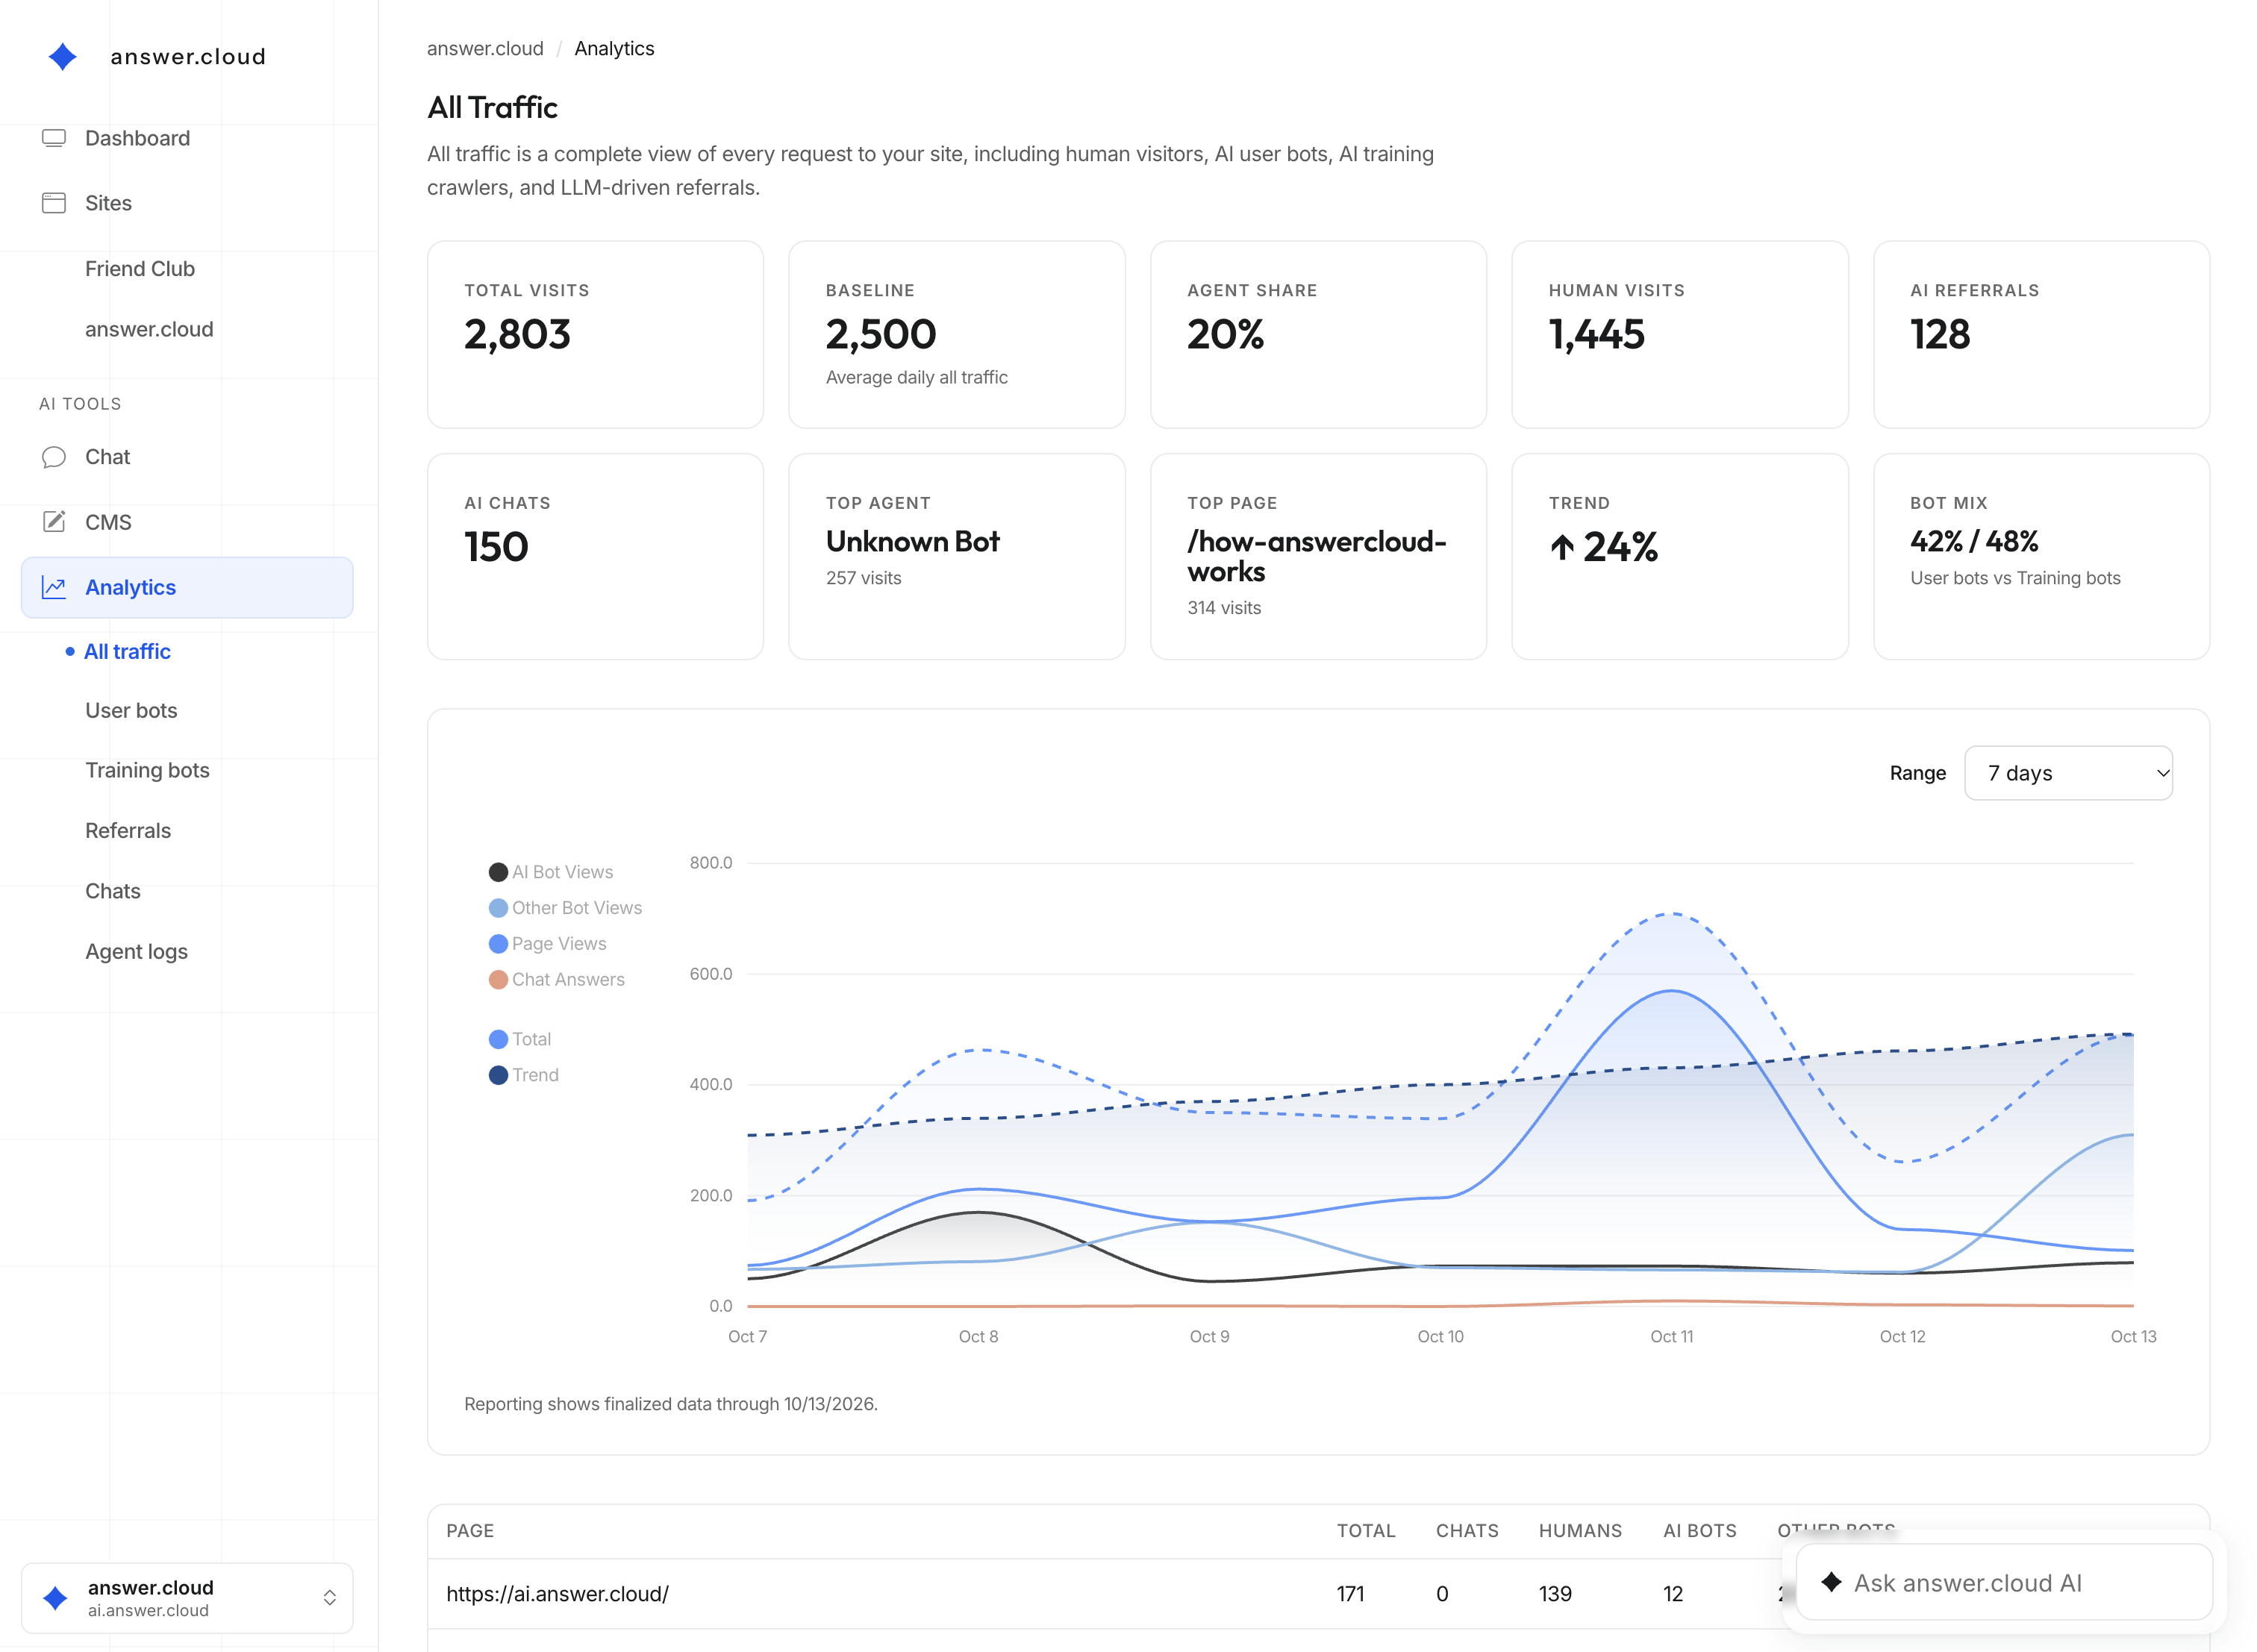Image resolution: width=2257 pixels, height=1652 pixels.
Task: Click the Oct 11 axis label
Action: [1671, 1337]
